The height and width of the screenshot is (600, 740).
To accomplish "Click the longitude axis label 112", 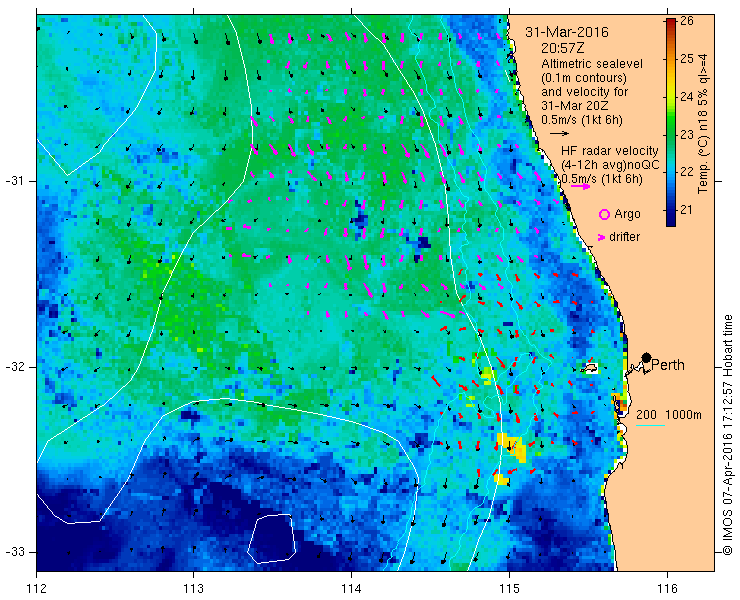I will tap(36, 589).
